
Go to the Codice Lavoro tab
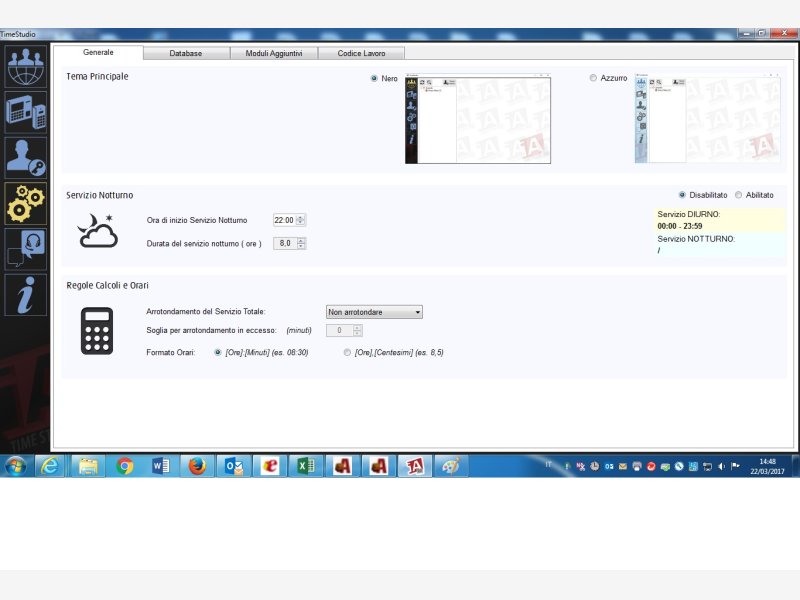pos(361,53)
